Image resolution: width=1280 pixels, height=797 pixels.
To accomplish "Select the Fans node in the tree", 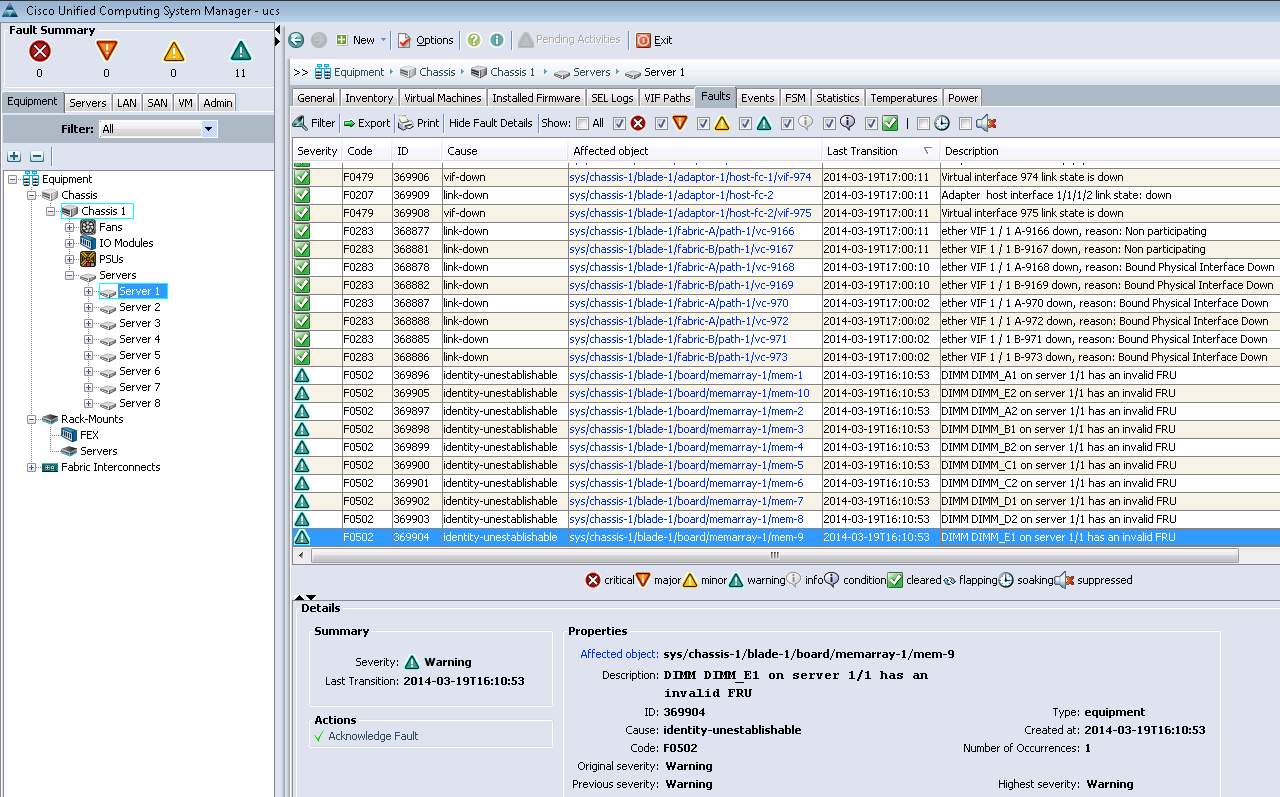I will pos(110,227).
